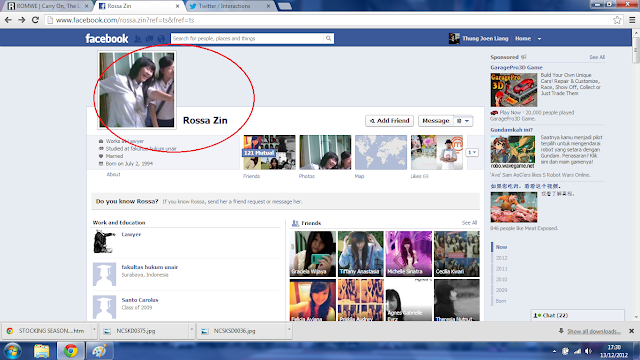Click the facebook logo
This screenshot has width=640, height=360.
[x=107, y=39]
